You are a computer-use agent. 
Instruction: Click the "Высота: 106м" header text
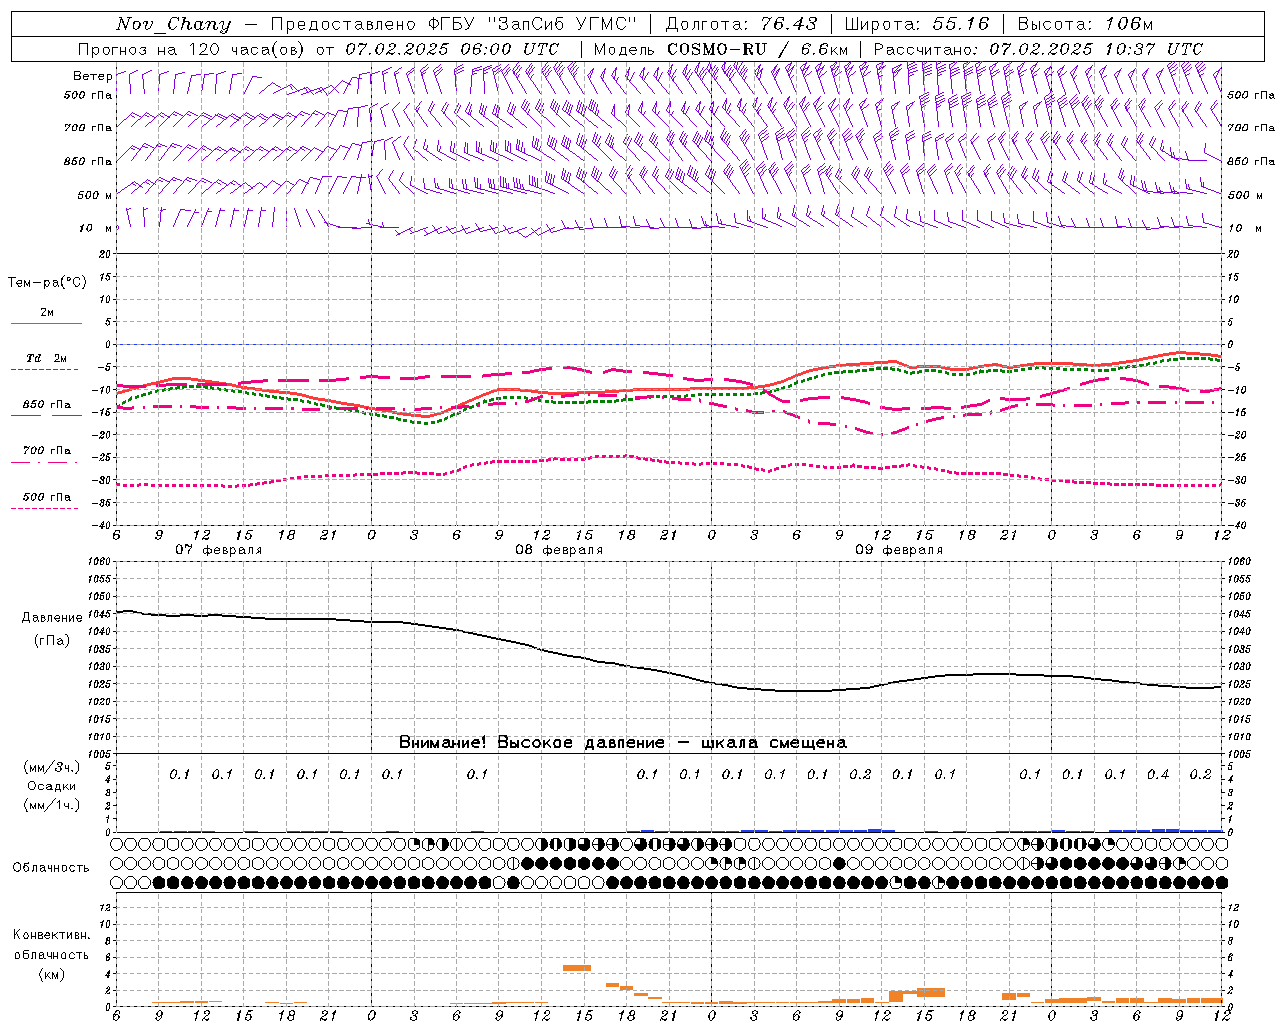pyautogui.click(x=1085, y=24)
